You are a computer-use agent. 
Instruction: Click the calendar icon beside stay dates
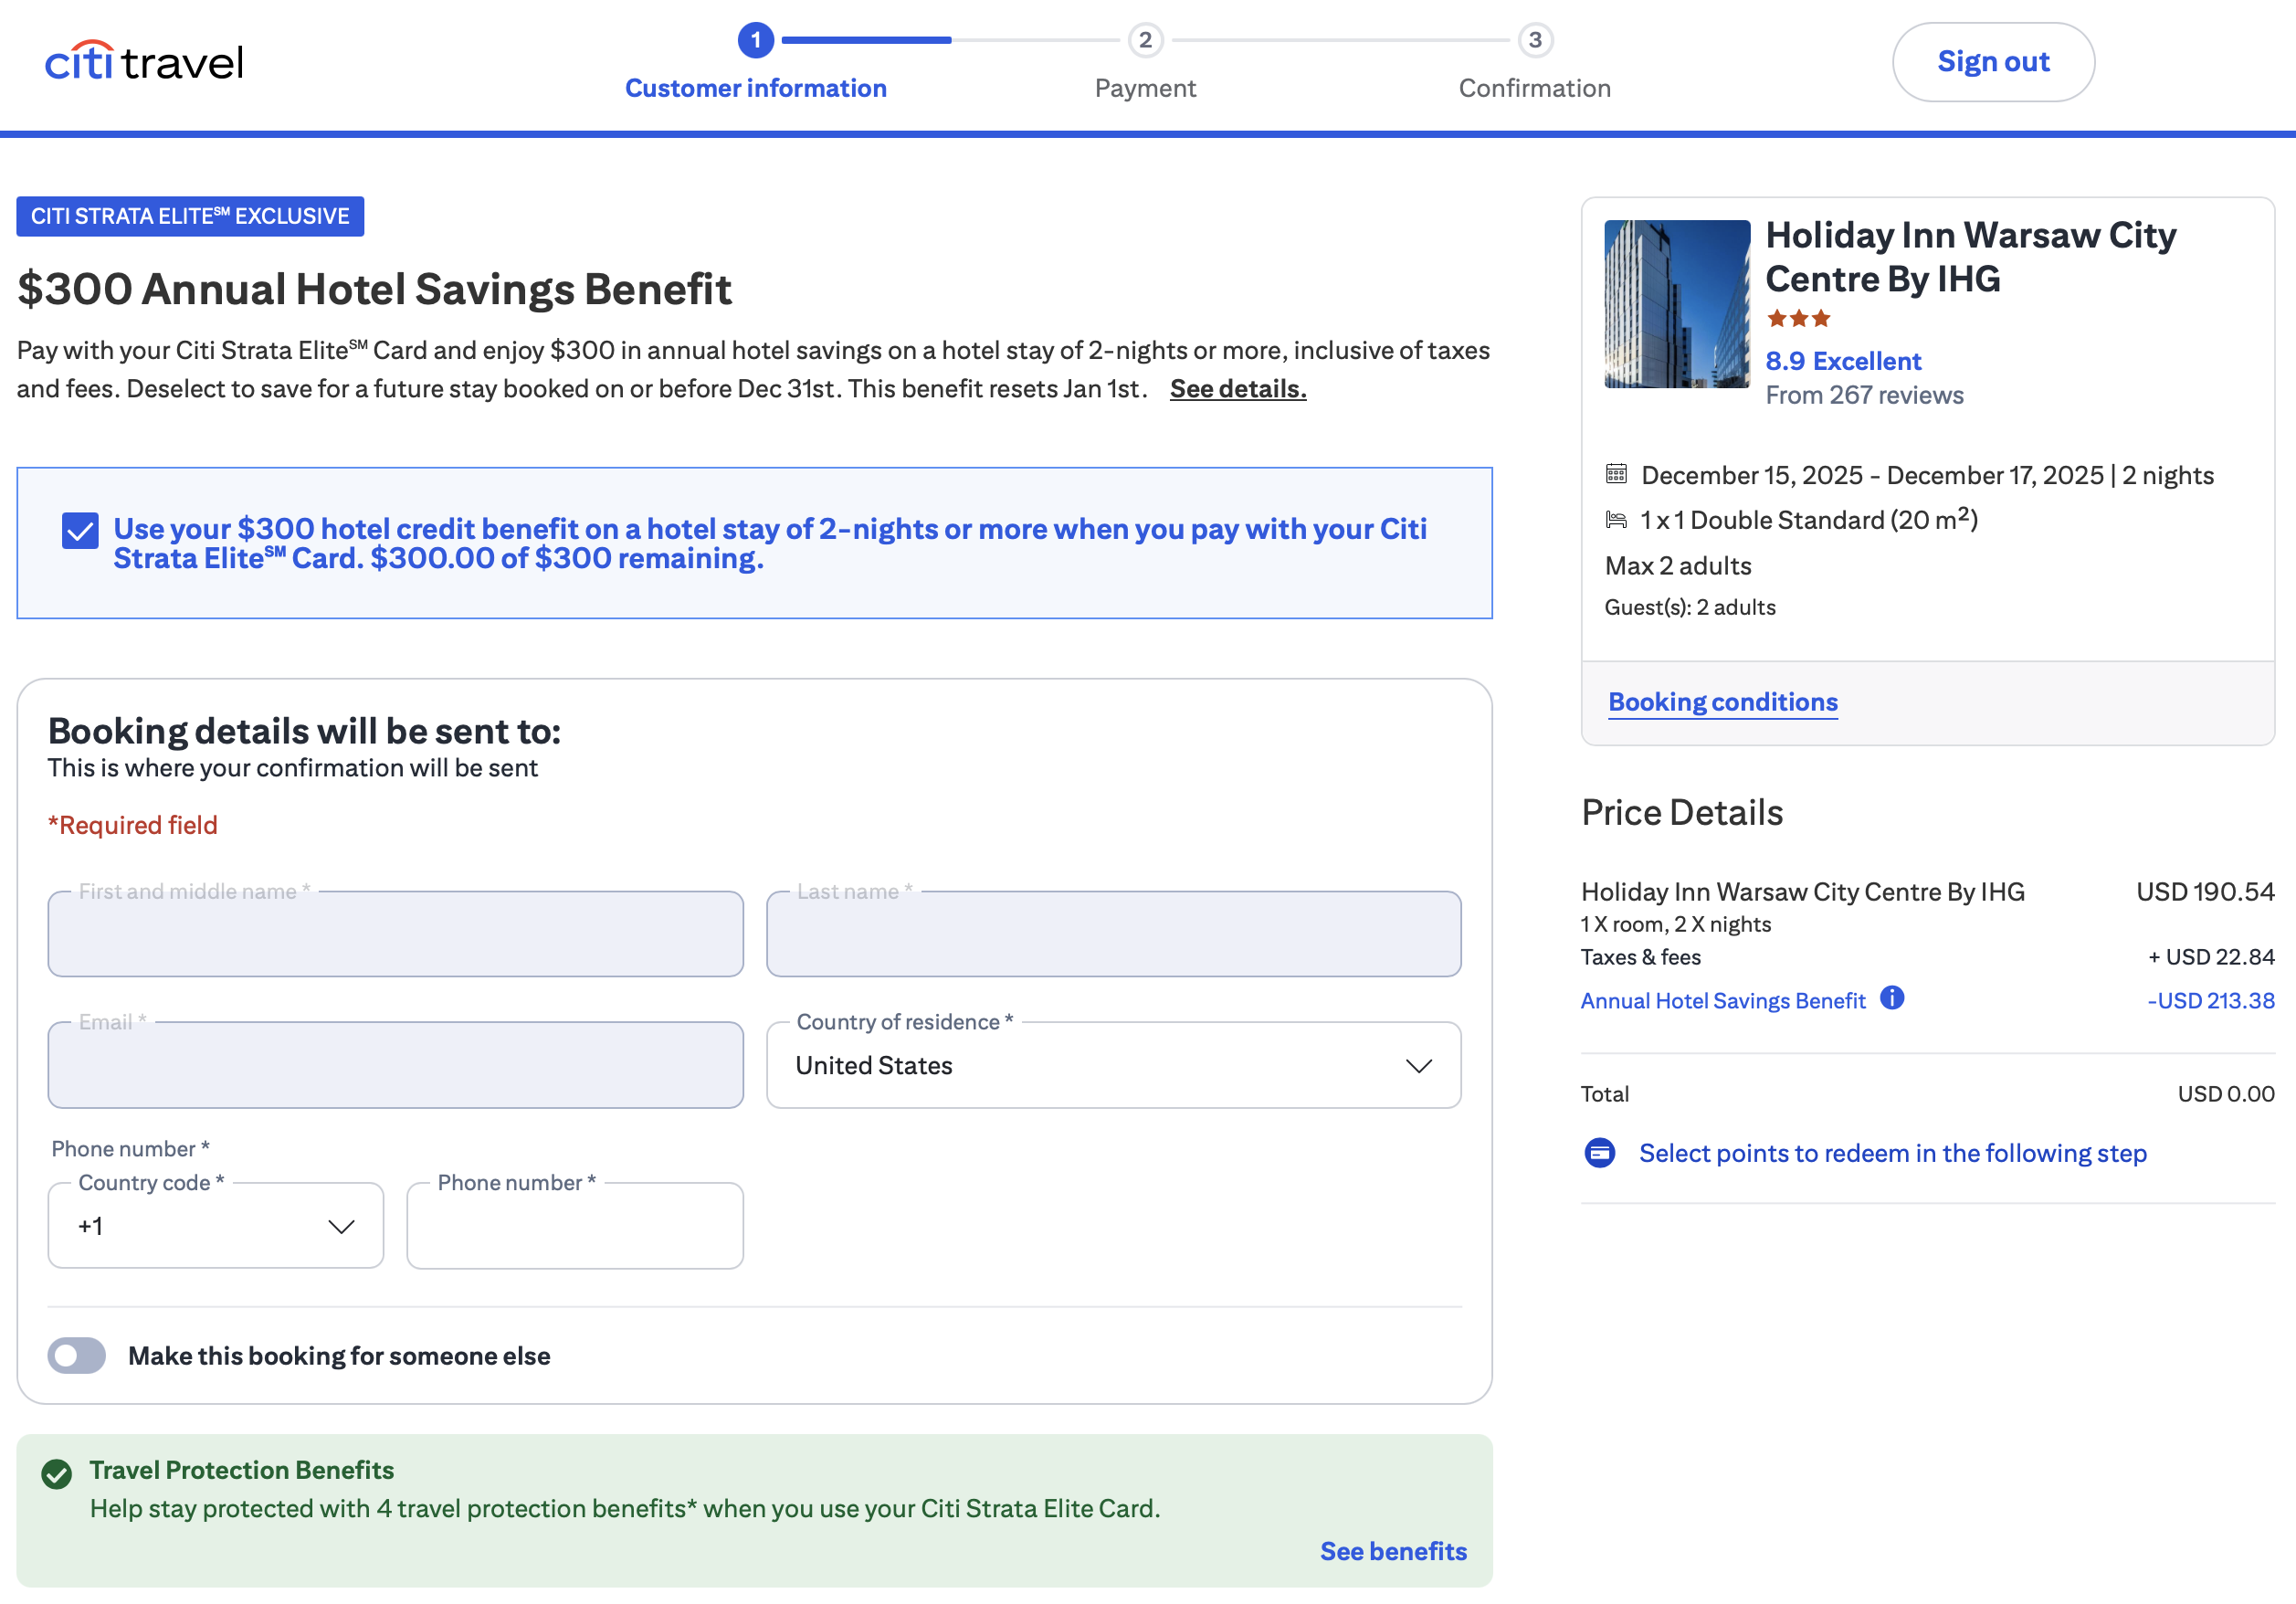click(x=1616, y=474)
